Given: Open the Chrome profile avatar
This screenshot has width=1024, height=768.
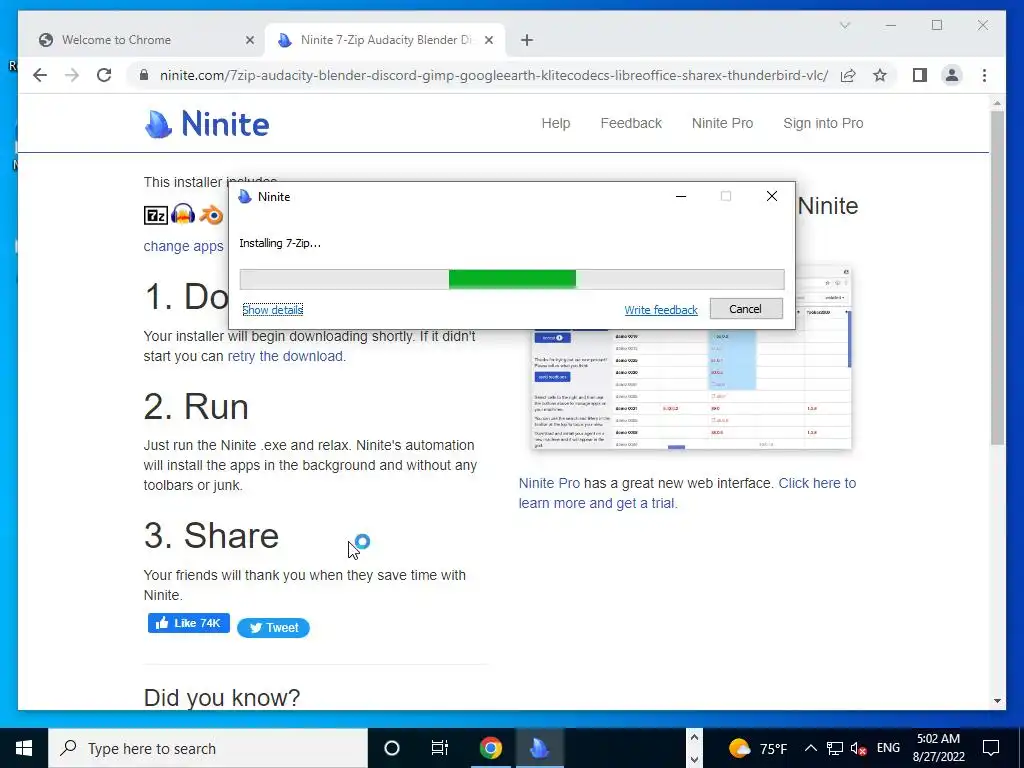Looking at the screenshot, I should 952,75.
